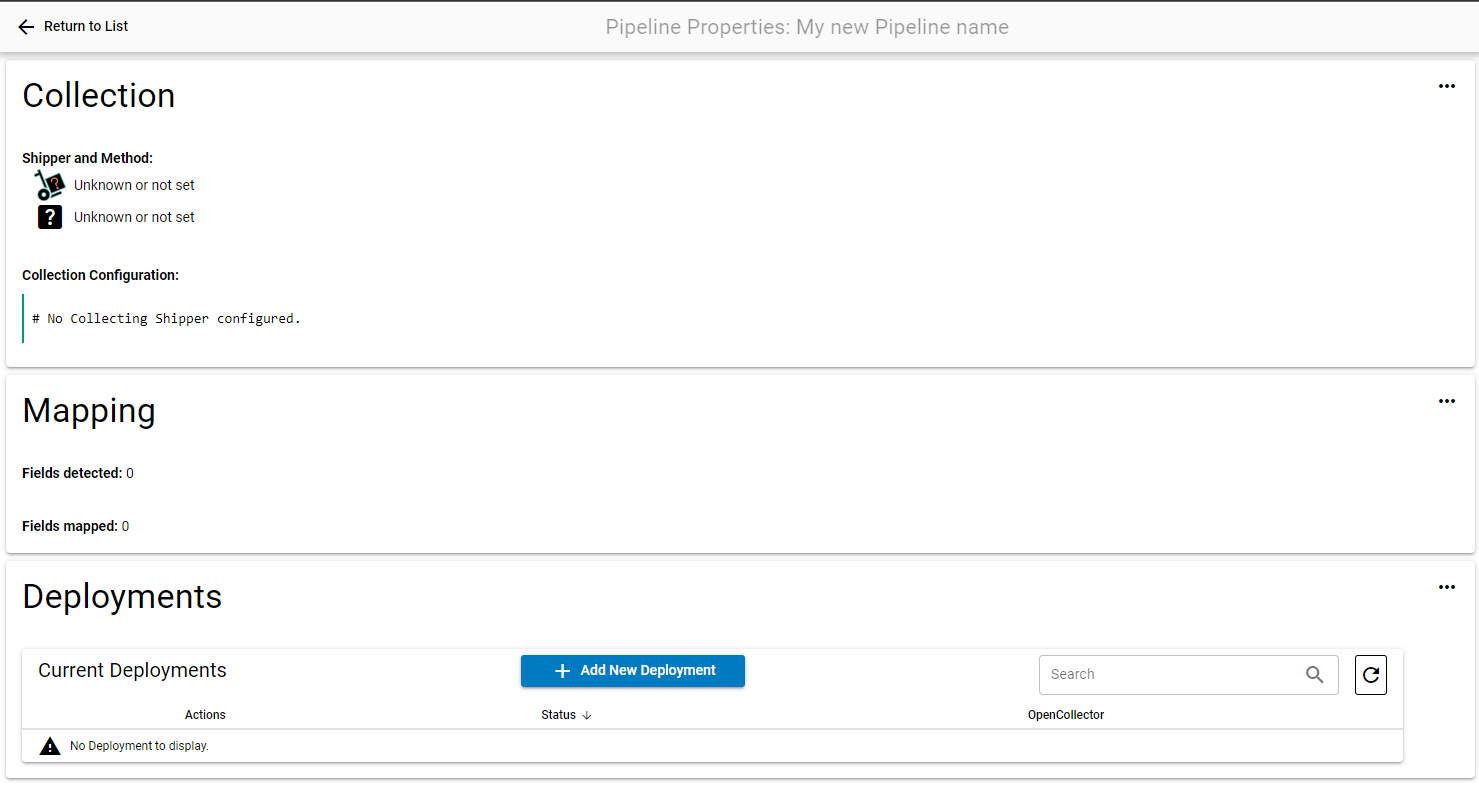Expand the Deployments section three-dot menu
This screenshot has width=1479, height=786.
[1446, 587]
